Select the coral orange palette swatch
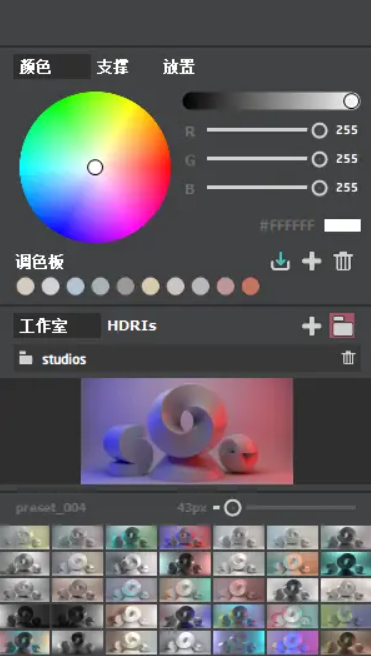The width and height of the screenshot is (371, 656). pos(251,287)
